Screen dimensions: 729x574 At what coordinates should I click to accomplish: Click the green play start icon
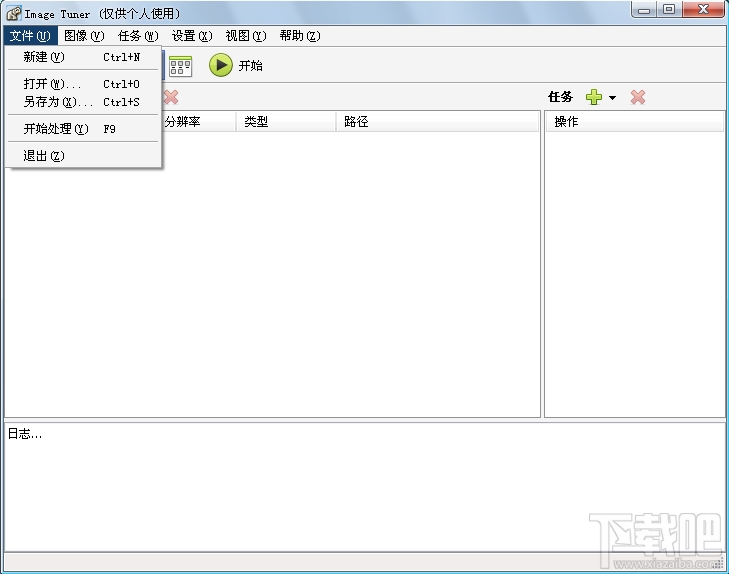pyautogui.click(x=220, y=65)
